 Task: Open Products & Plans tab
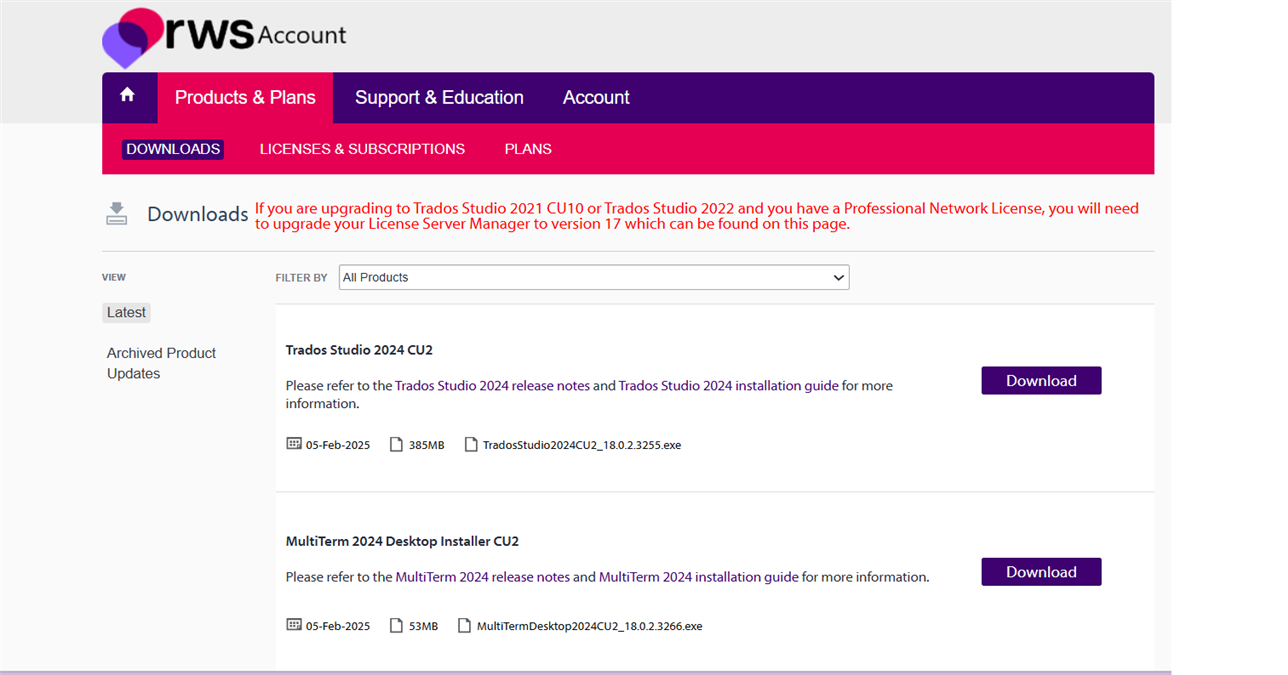245,98
